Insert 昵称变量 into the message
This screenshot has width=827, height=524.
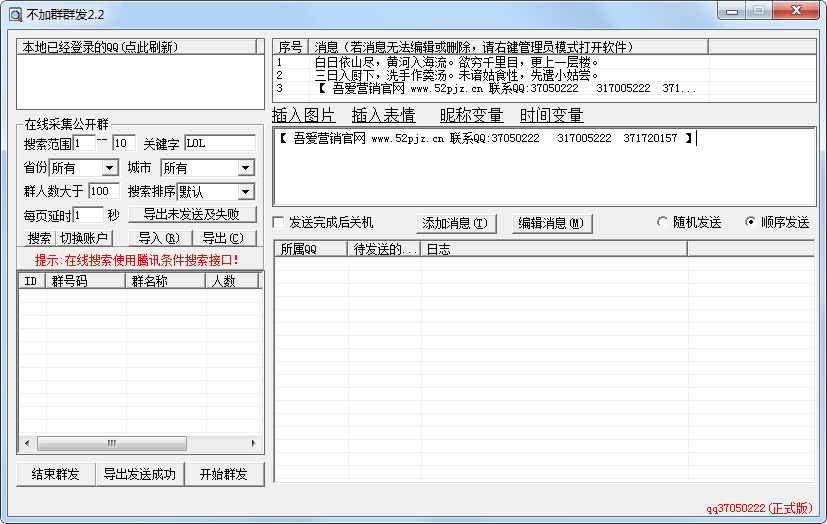tap(471, 115)
